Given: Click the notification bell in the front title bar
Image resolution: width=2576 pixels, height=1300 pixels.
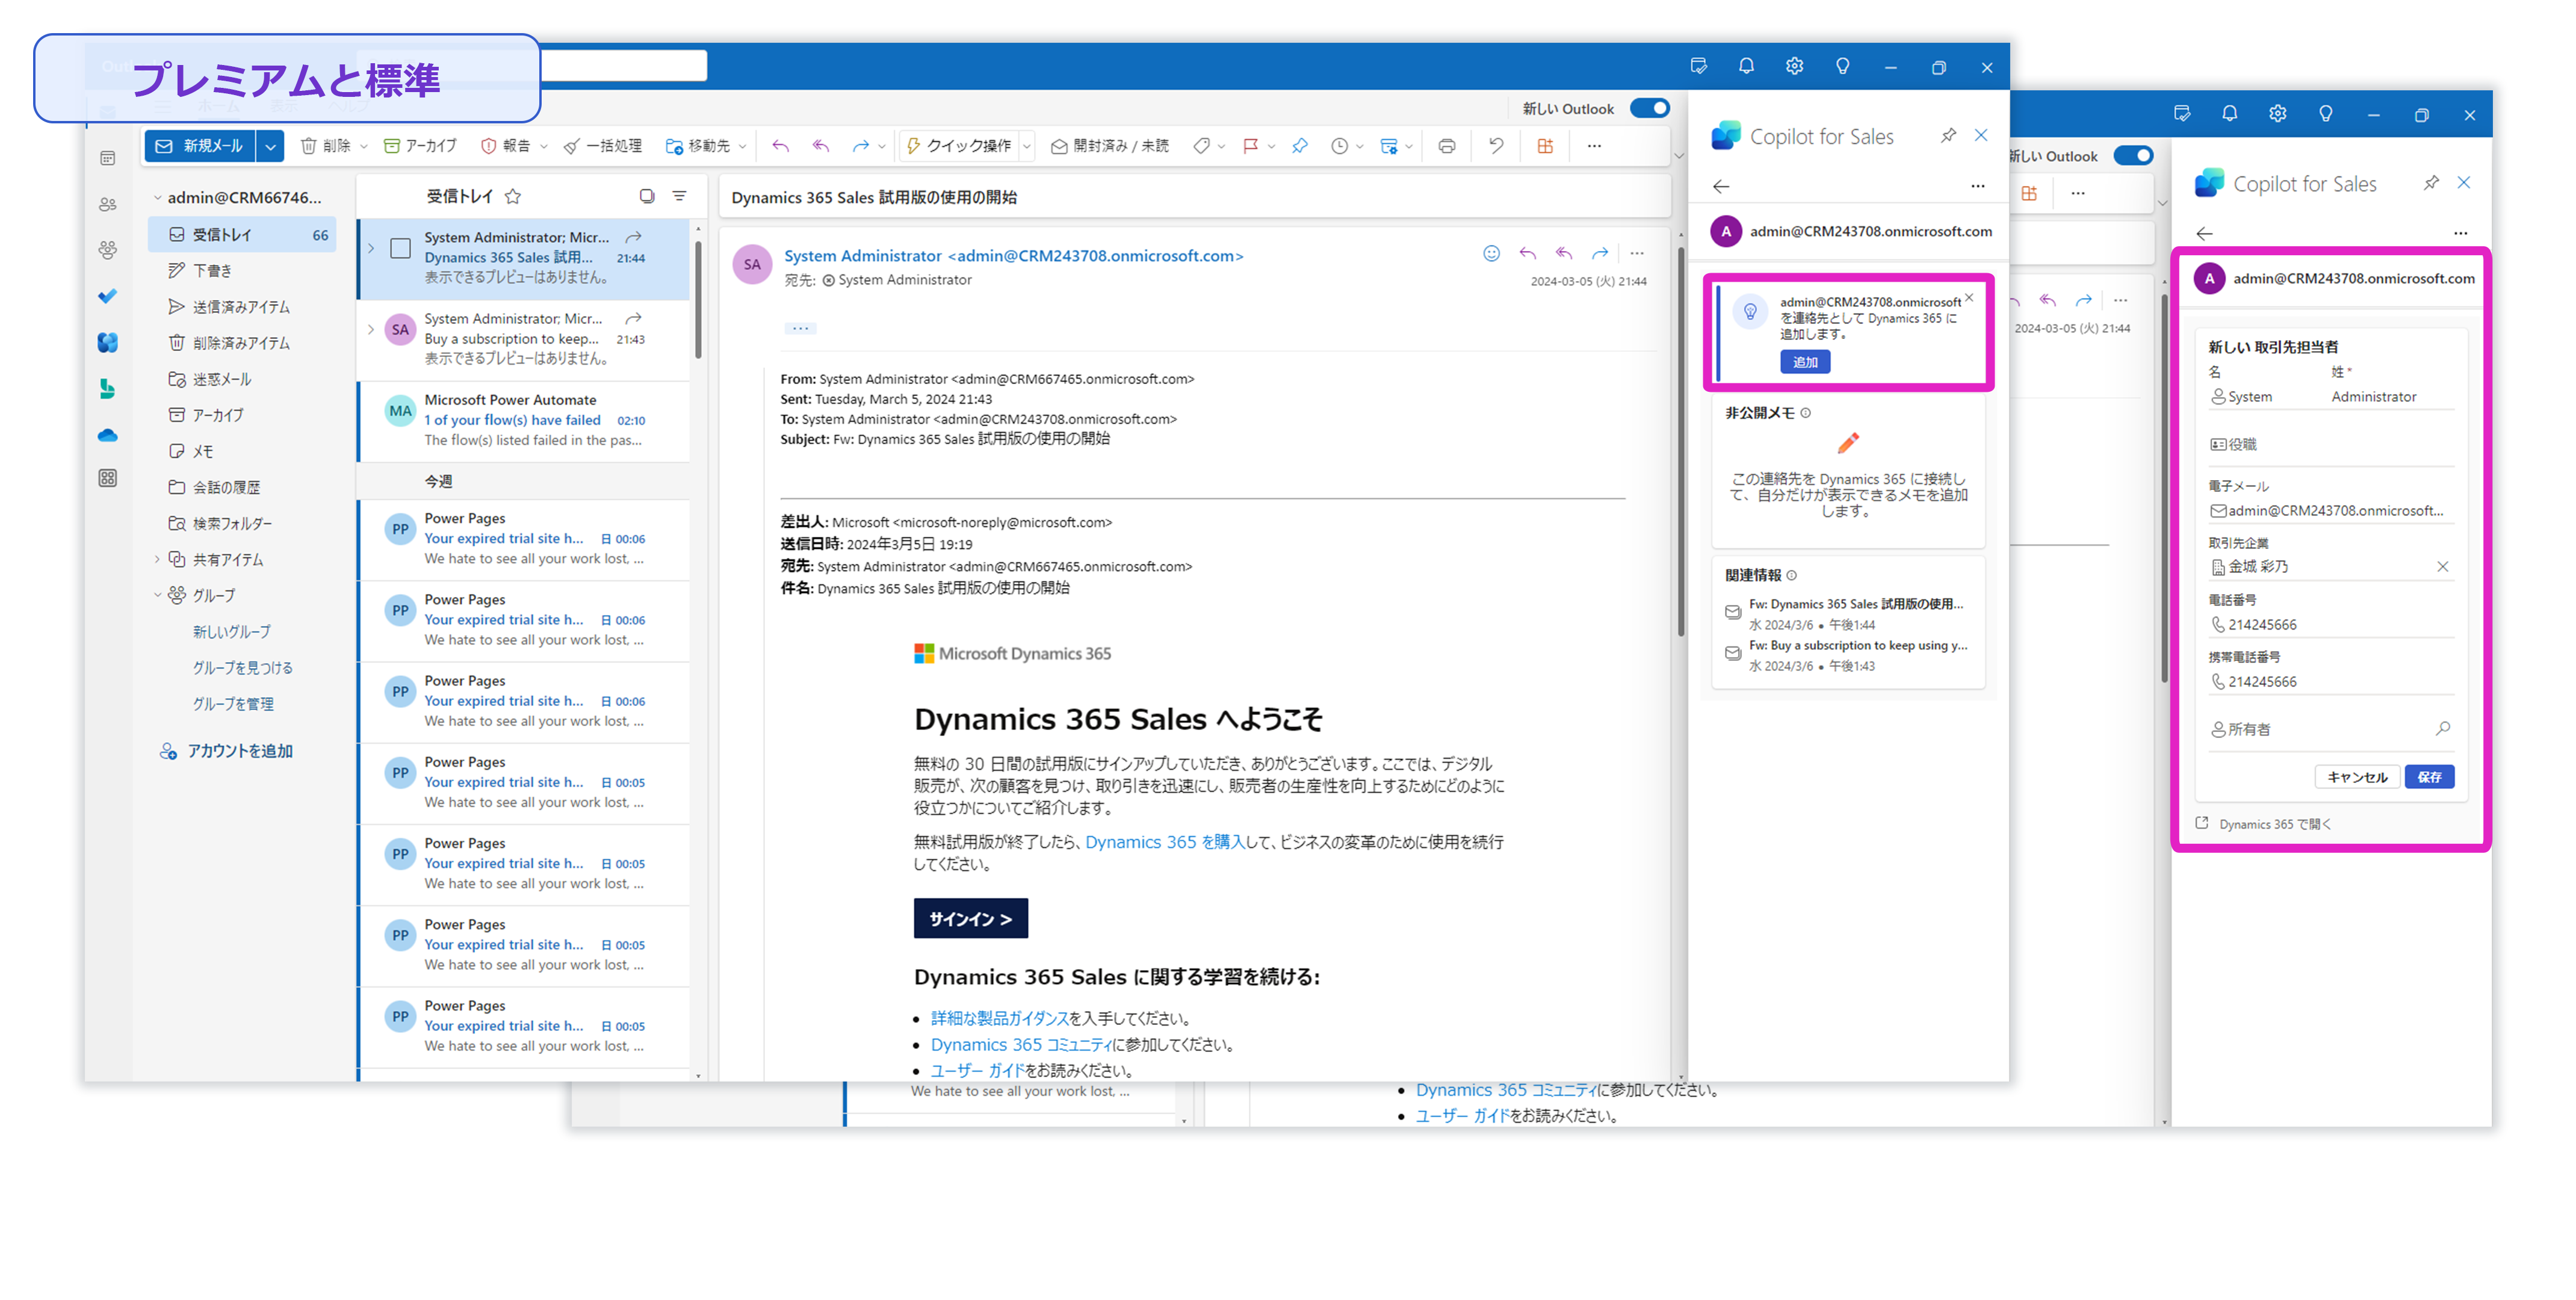Looking at the screenshot, I should [1746, 66].
